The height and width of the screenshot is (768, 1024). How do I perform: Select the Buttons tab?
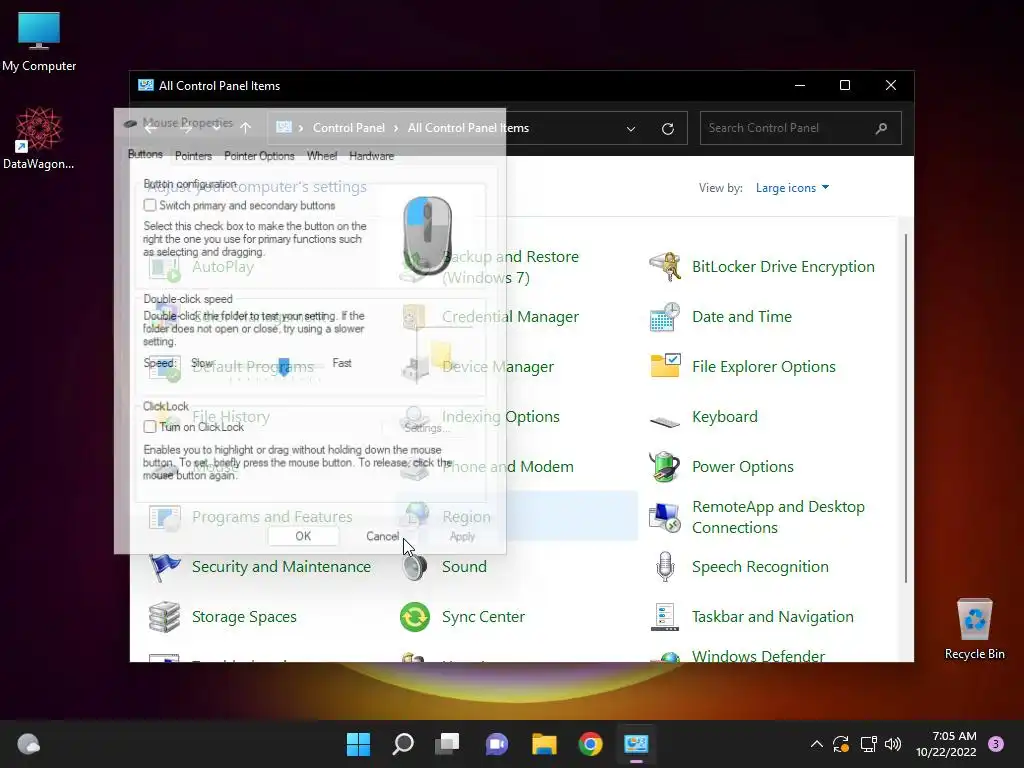coord(145,154)
